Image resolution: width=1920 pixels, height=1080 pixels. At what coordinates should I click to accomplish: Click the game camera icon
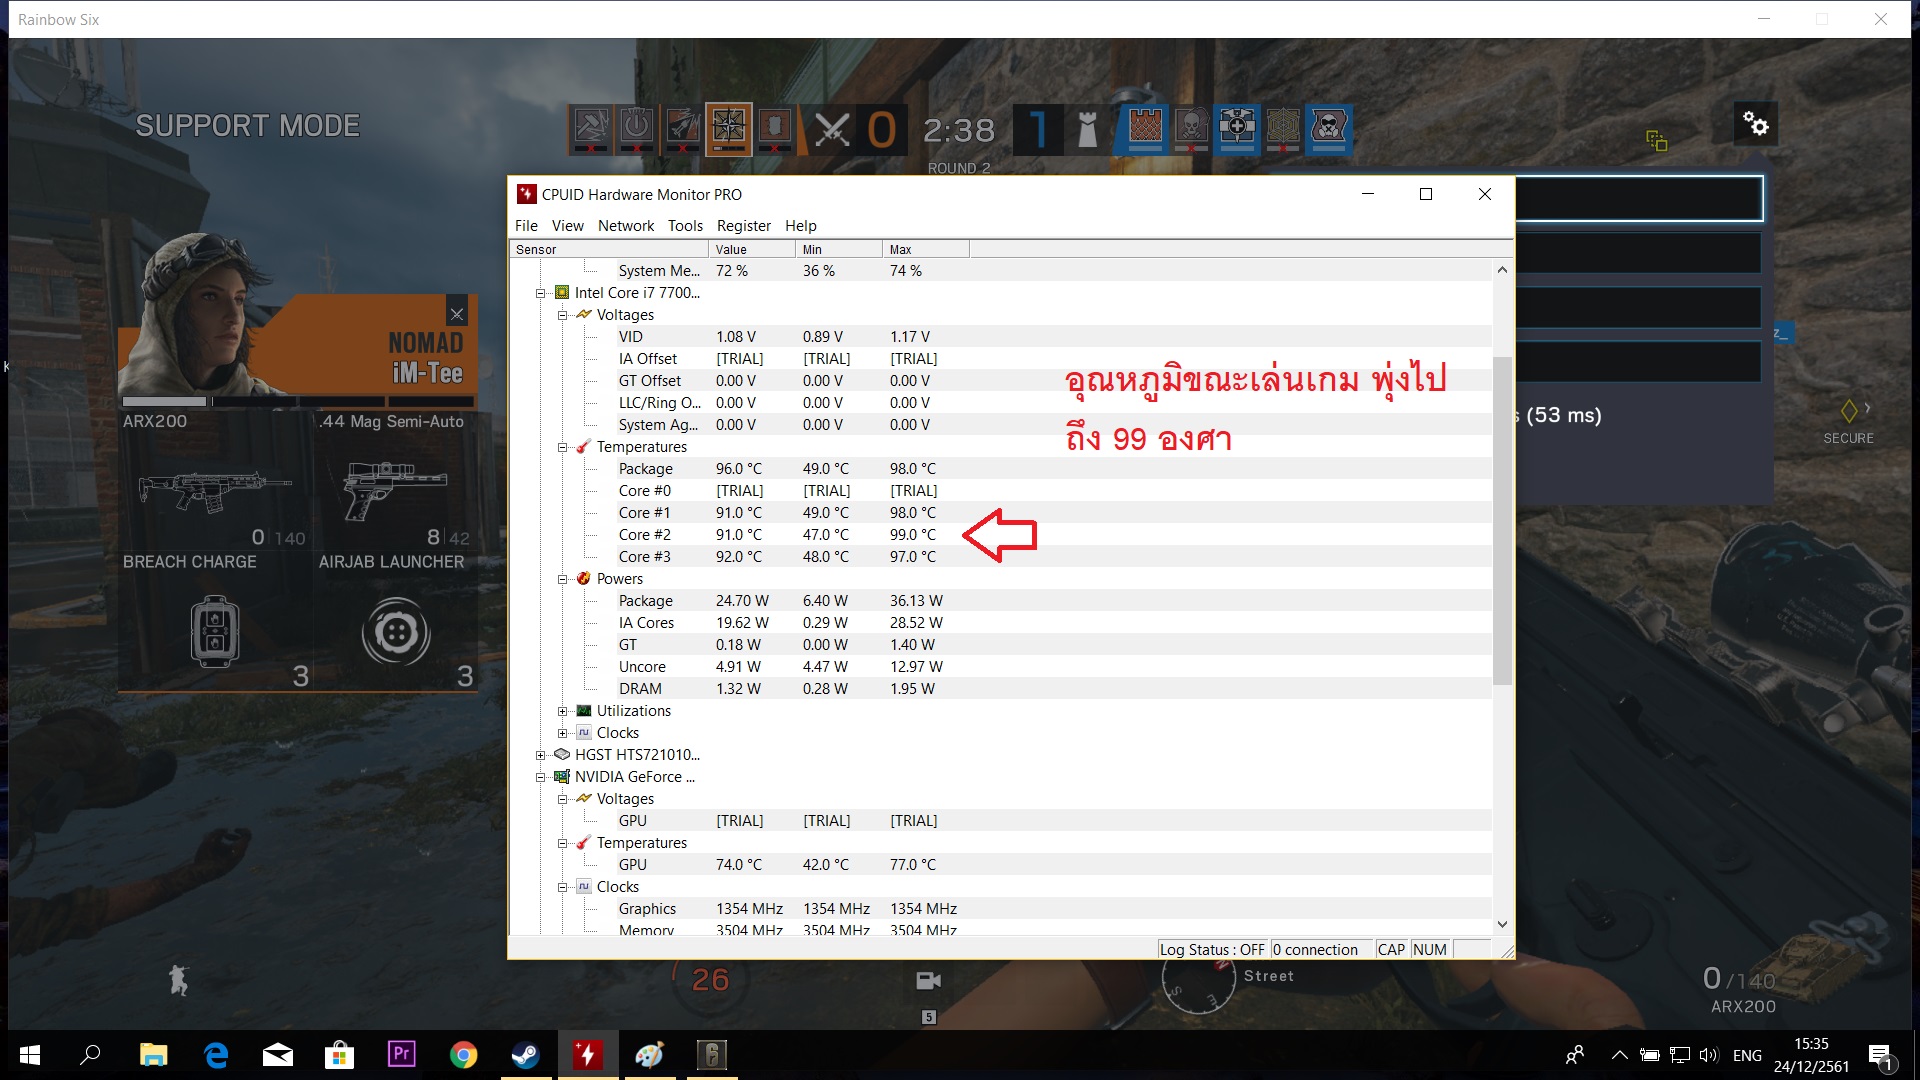[928, 981]
